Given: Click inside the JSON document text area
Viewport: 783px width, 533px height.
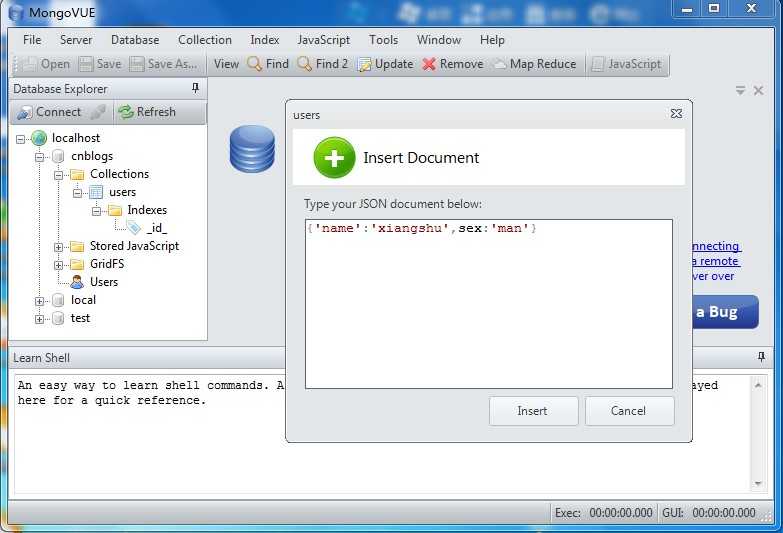Looking at the screenshot, I should click(x=489, y=304).
